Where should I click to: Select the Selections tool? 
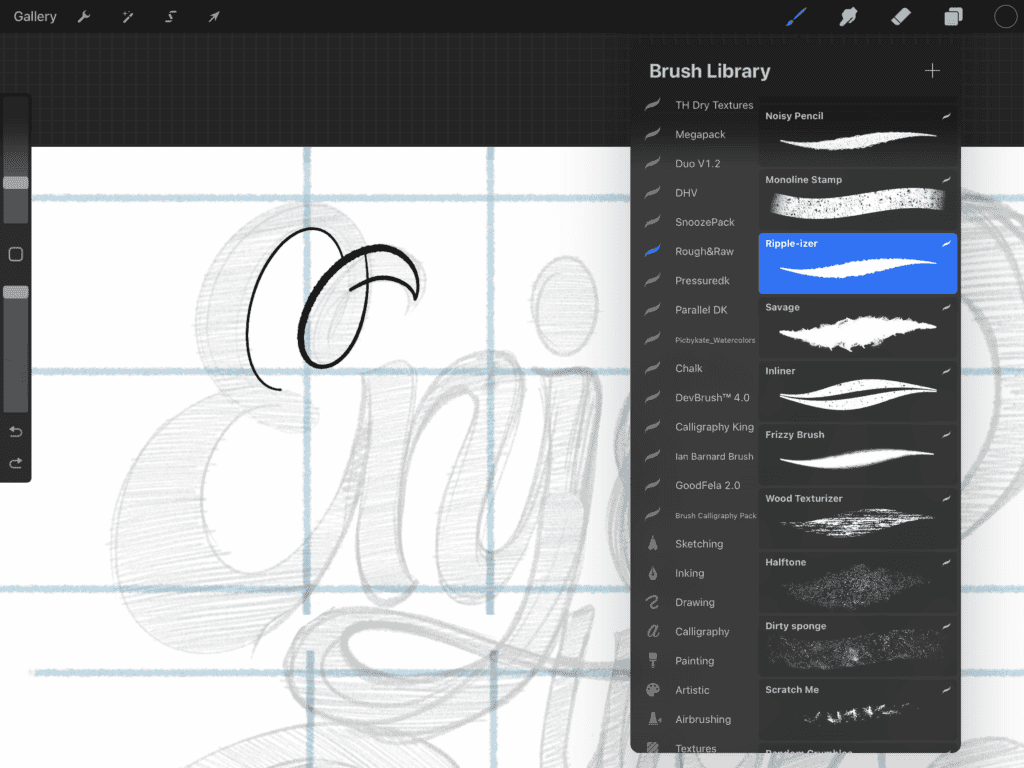pos(169,16)
